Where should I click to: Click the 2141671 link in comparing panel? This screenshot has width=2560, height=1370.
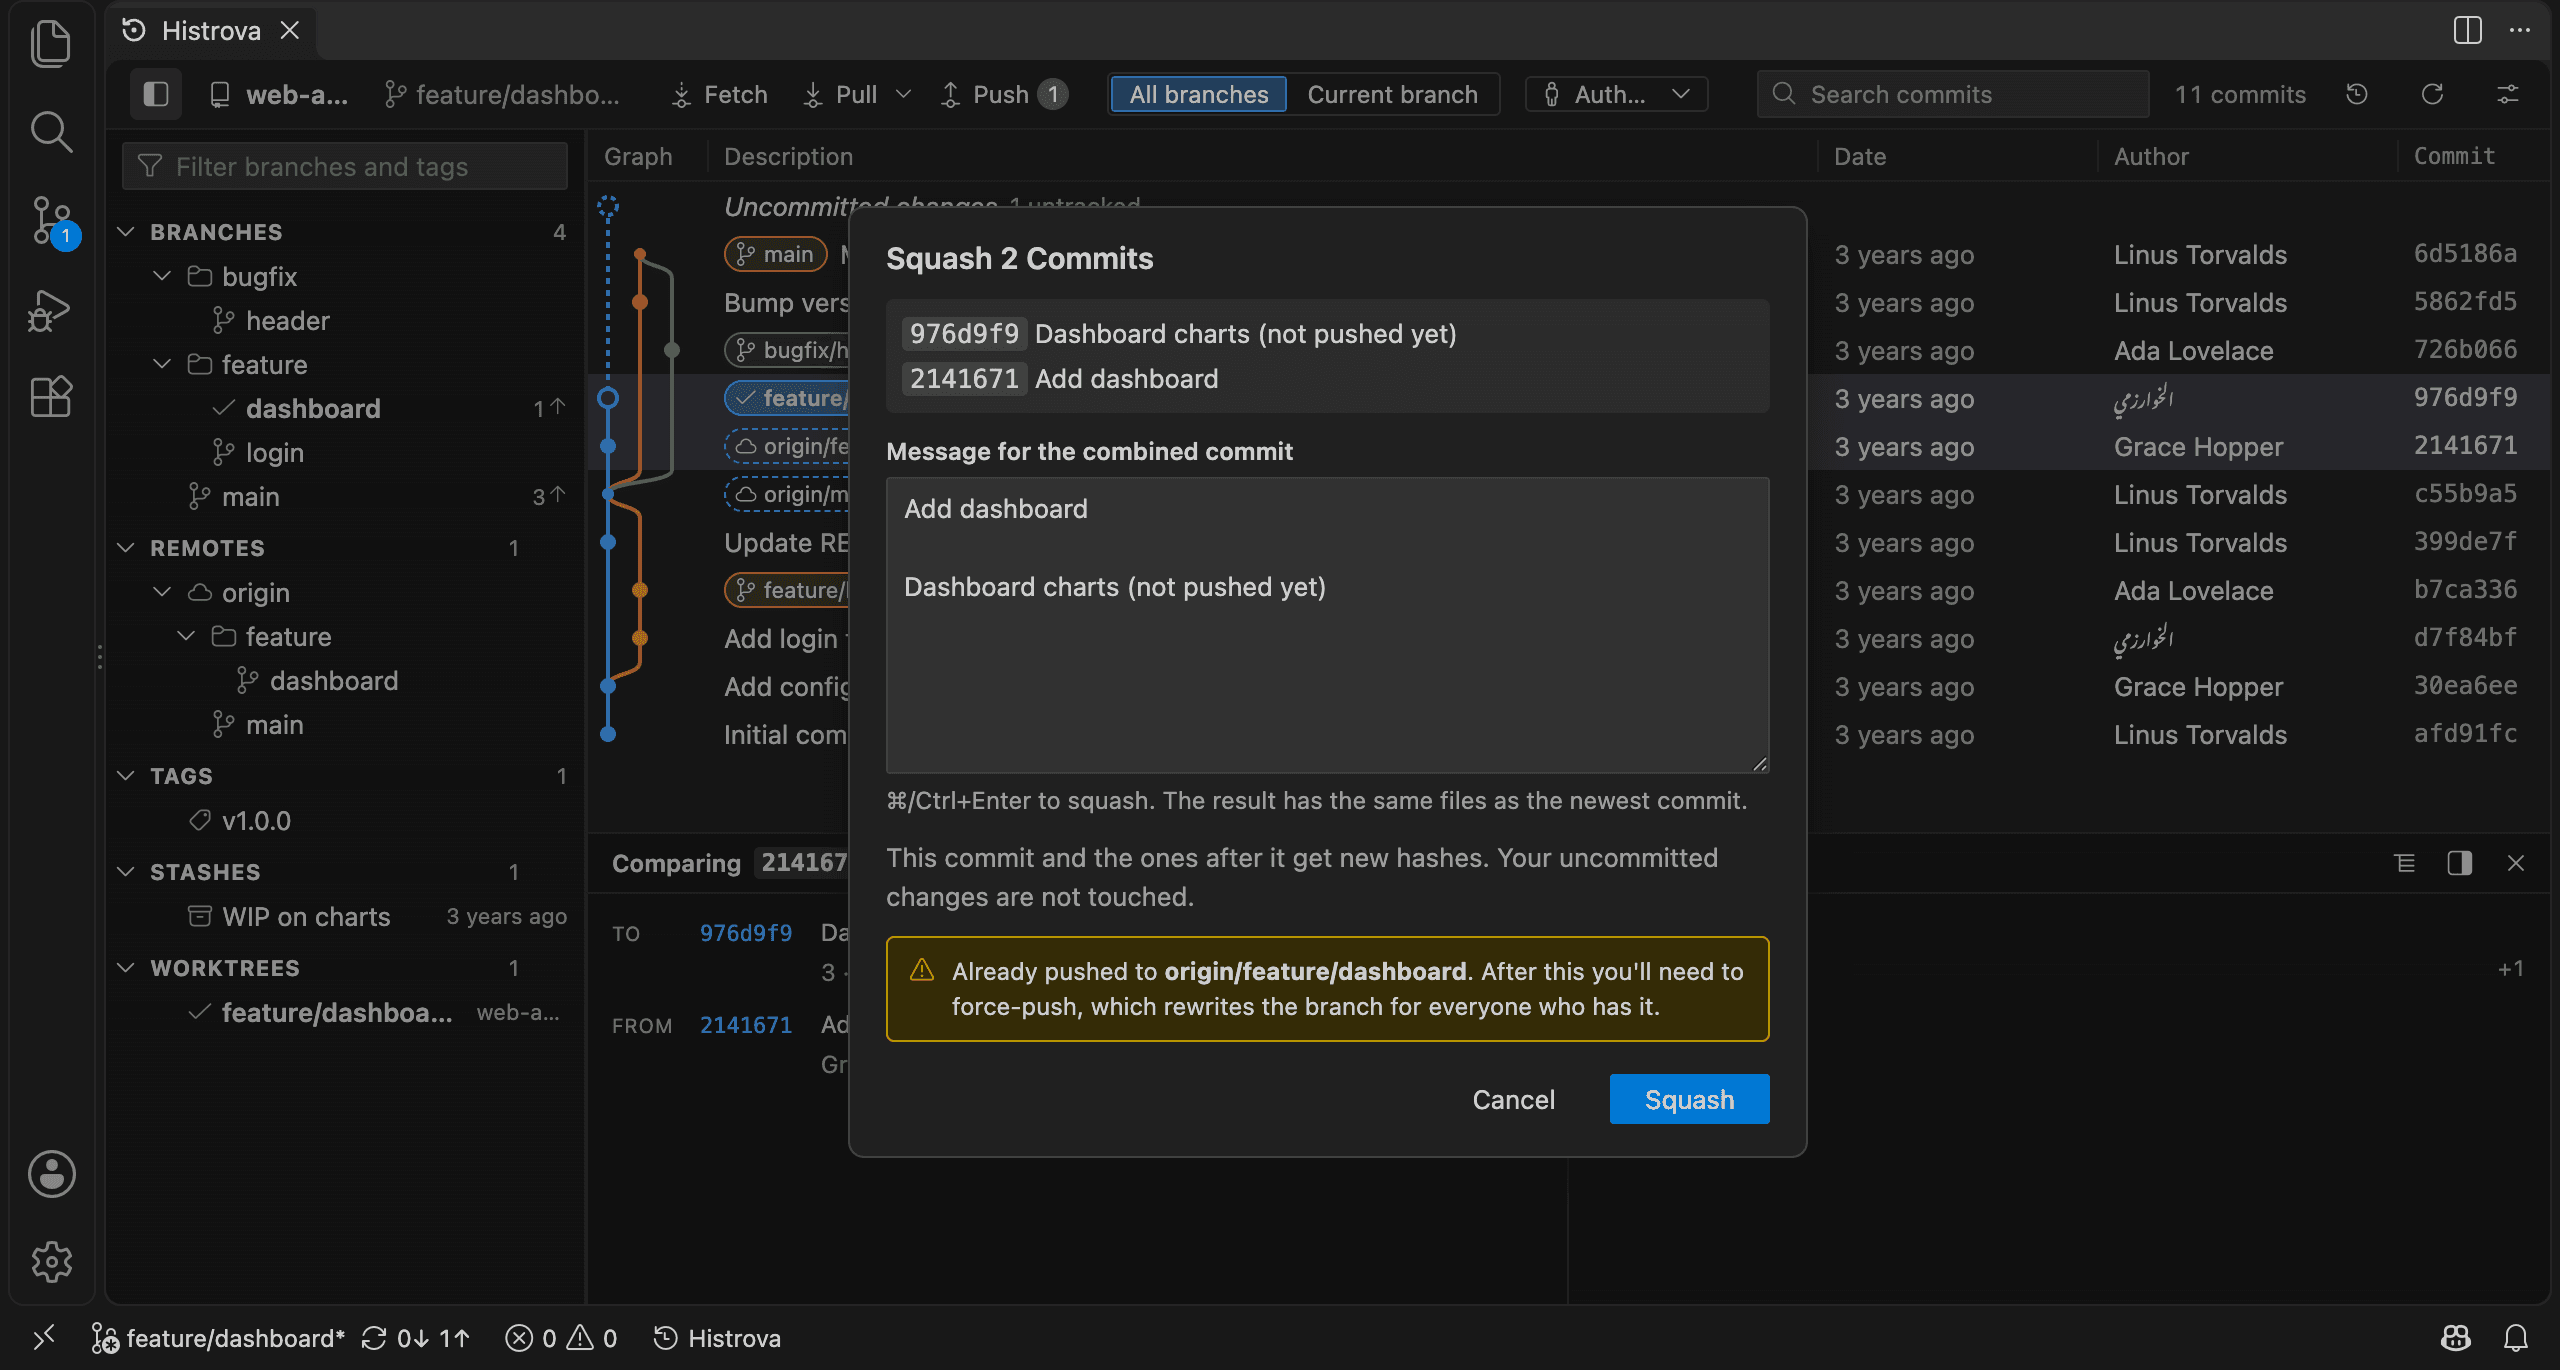(746, 1025)
